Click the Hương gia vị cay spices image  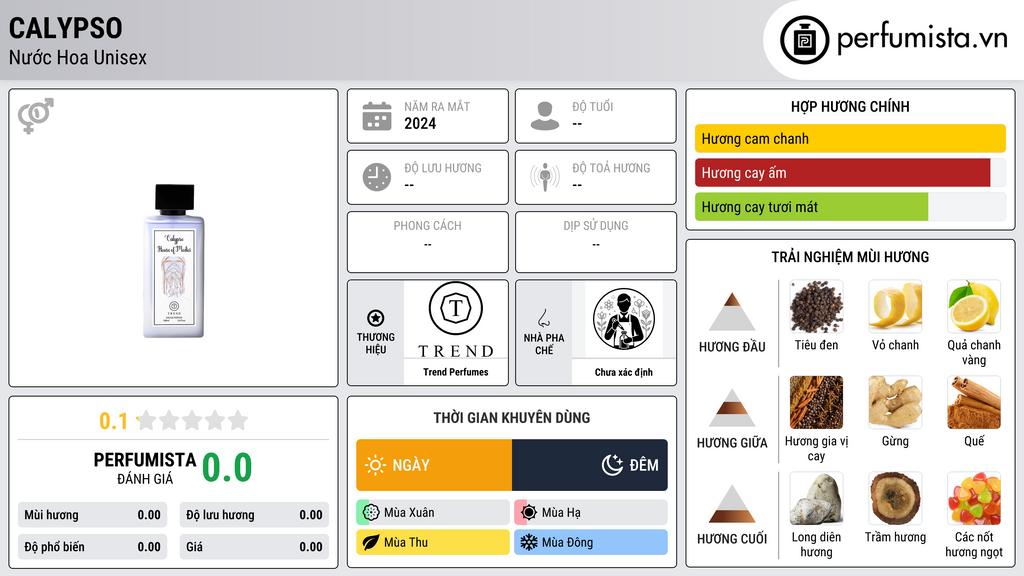click(x=816, y=402)
